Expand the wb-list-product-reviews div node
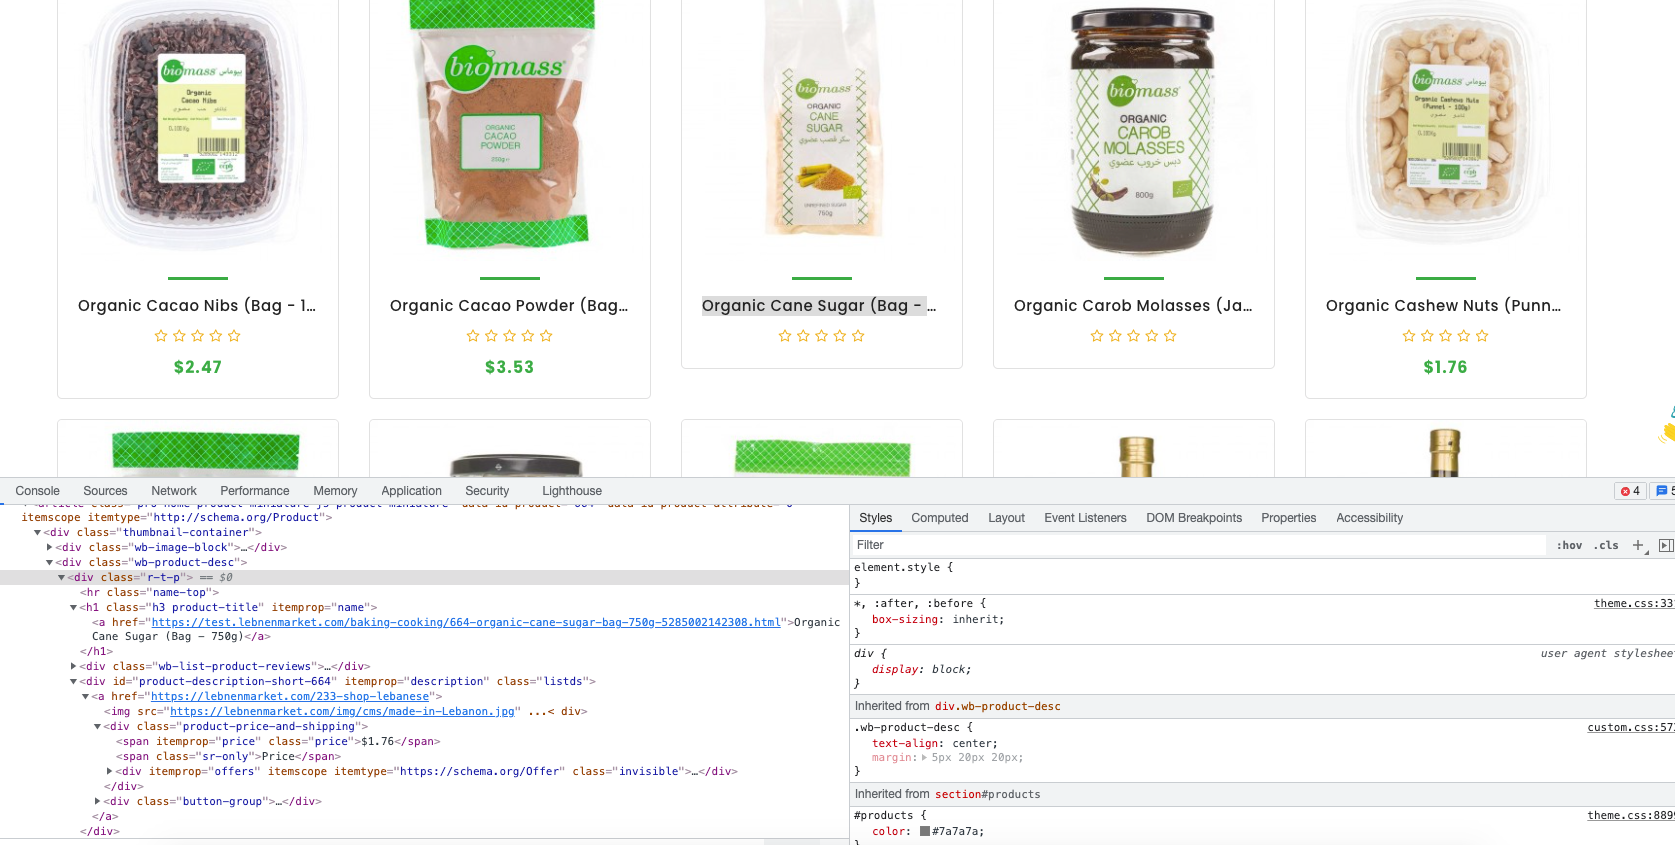 (x=74, y=667)
